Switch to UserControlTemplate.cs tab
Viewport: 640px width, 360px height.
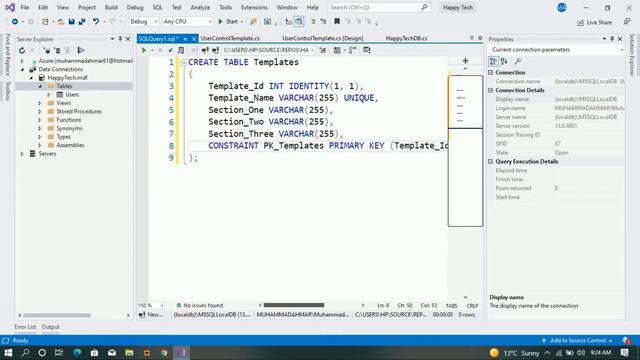click(x=230, y=38)
